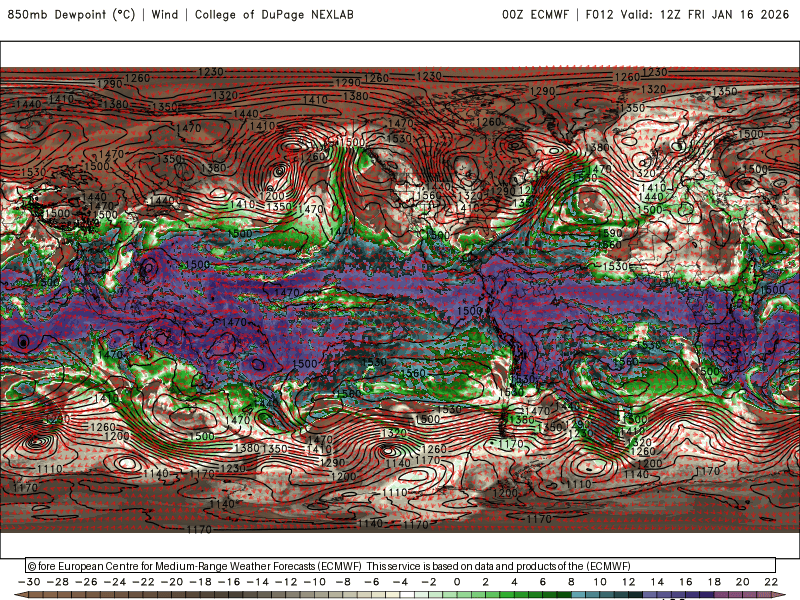Click the -12 value on the color scale
This screenshot has width=800, height=600.
pyautogui.click(x=286, y=582)
